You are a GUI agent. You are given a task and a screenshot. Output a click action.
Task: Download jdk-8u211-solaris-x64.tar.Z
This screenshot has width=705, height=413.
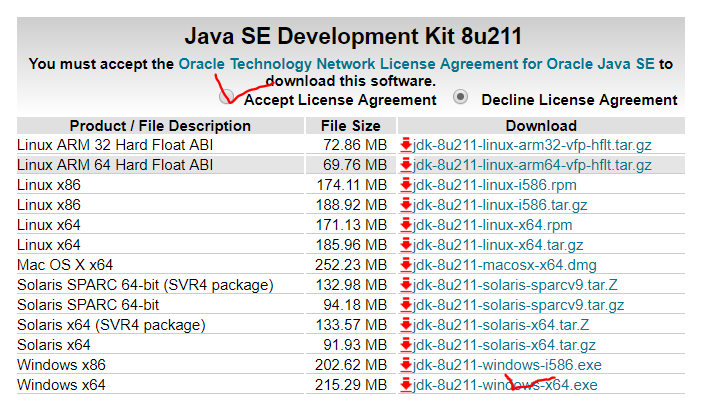point(501,325)
